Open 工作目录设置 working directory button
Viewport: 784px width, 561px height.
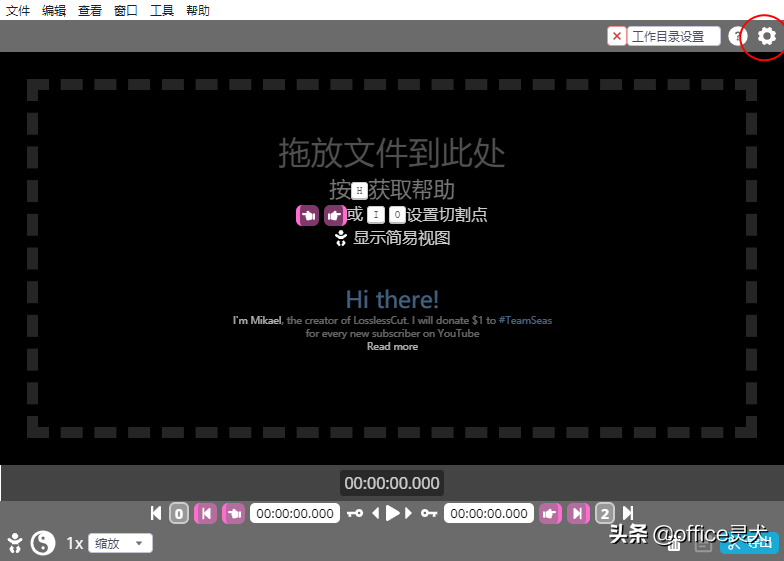(x=674, y=36)
